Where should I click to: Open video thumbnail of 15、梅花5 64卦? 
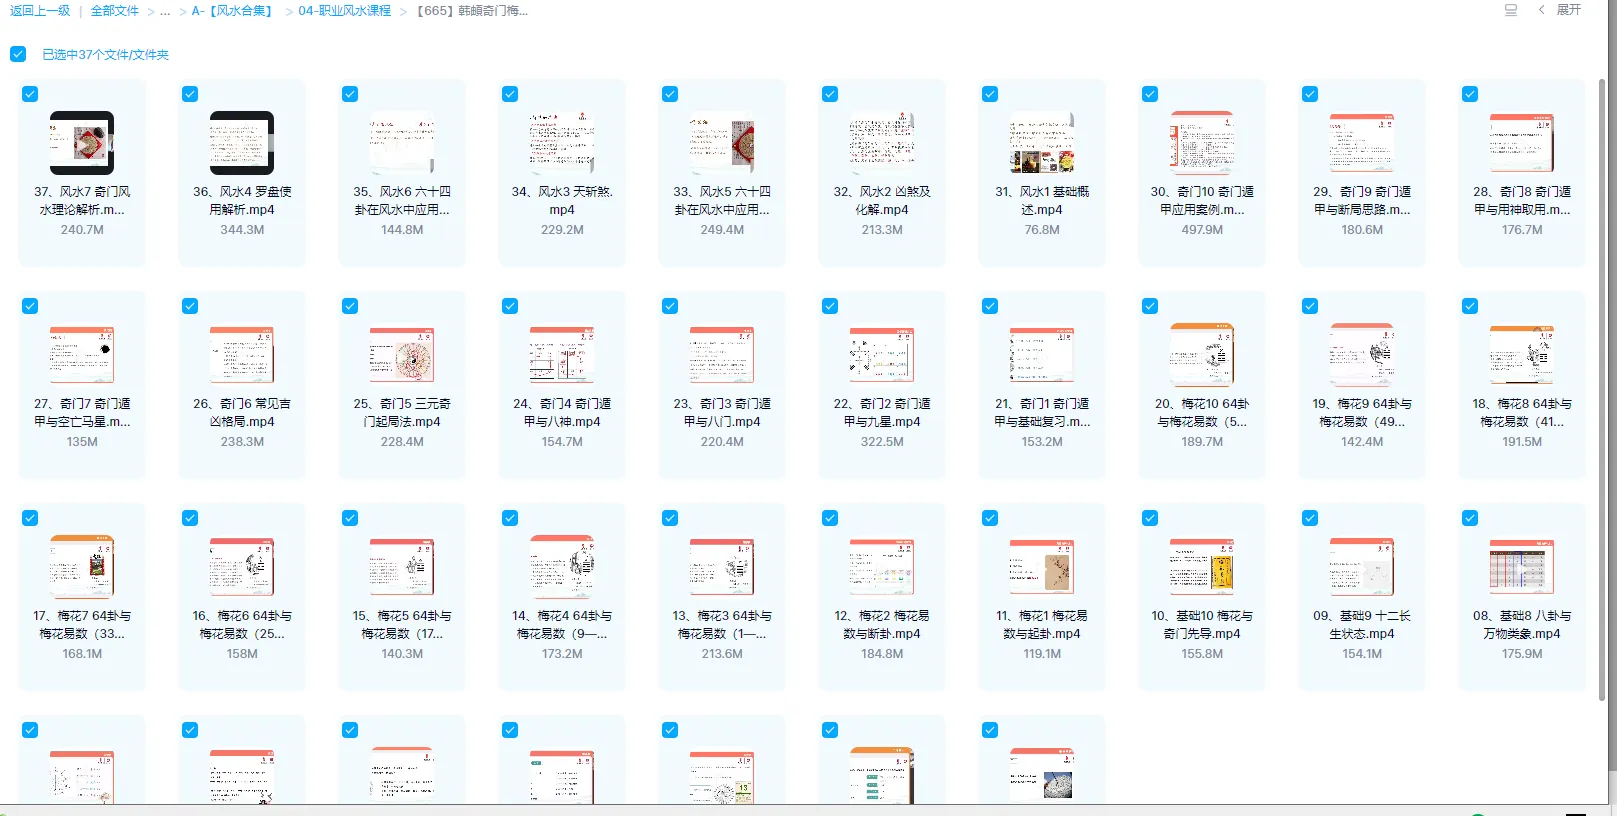402,567
